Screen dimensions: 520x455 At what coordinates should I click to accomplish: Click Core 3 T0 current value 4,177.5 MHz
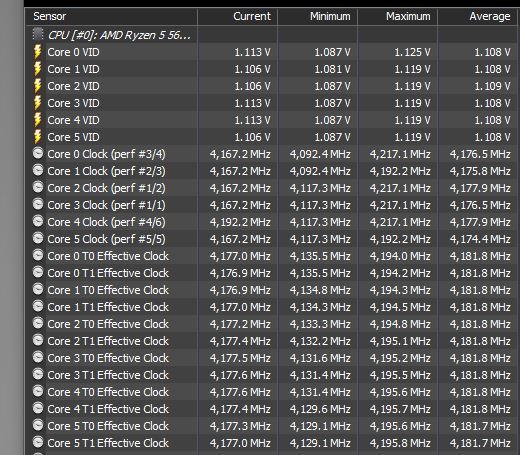point(240,358)
